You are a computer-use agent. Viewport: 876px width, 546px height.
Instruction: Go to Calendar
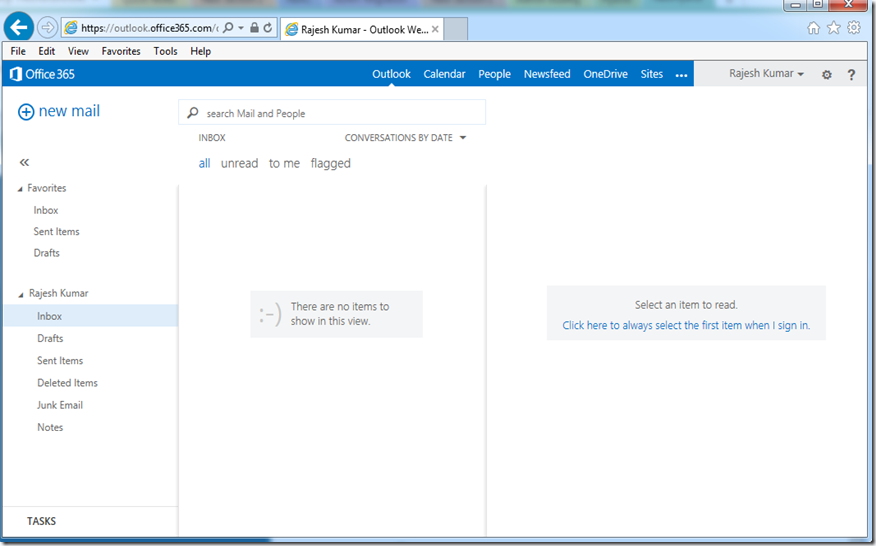[444, 74]
